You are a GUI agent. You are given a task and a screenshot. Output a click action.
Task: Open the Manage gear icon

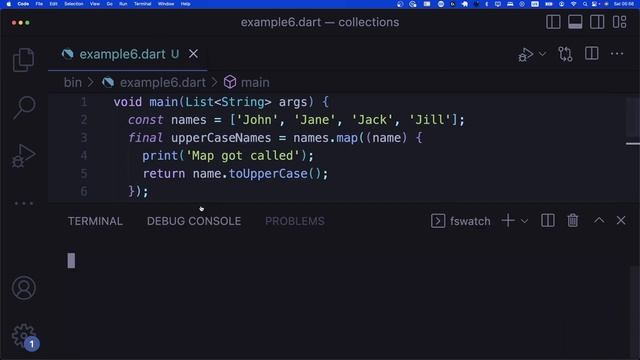pyautogui.click(x=24, y=336)
